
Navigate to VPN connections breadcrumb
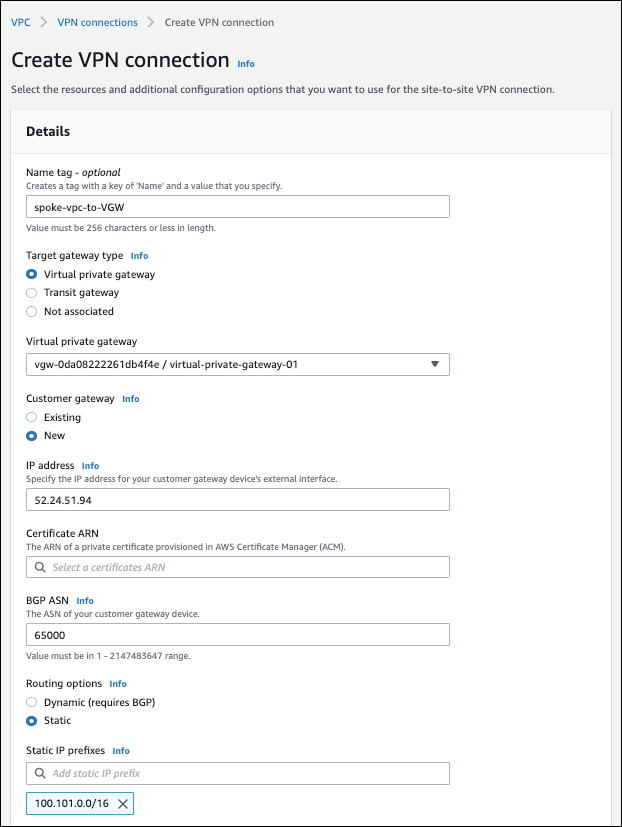click(x=96, y=22)
